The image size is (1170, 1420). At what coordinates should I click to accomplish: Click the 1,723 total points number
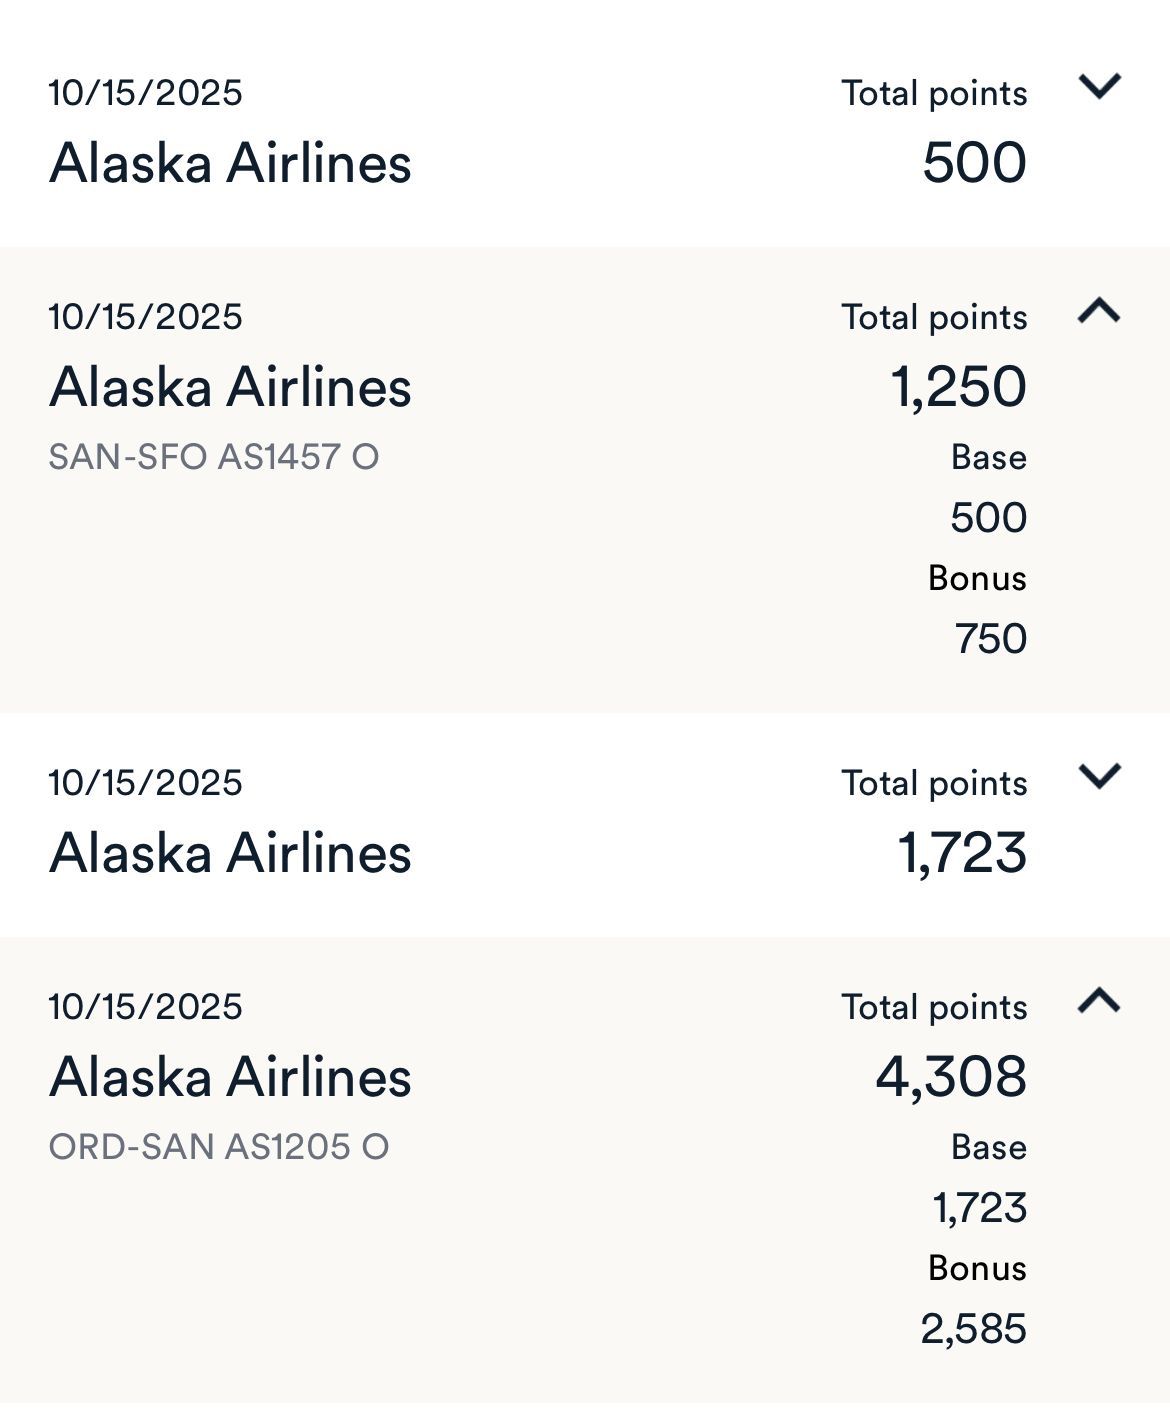pyautogui.click(x=963, y=853)
